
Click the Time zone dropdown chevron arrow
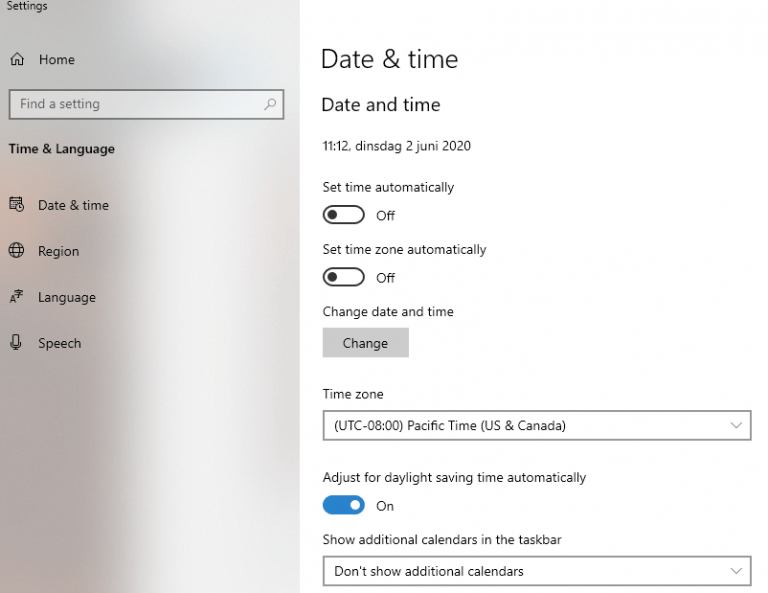pos(736,426)
